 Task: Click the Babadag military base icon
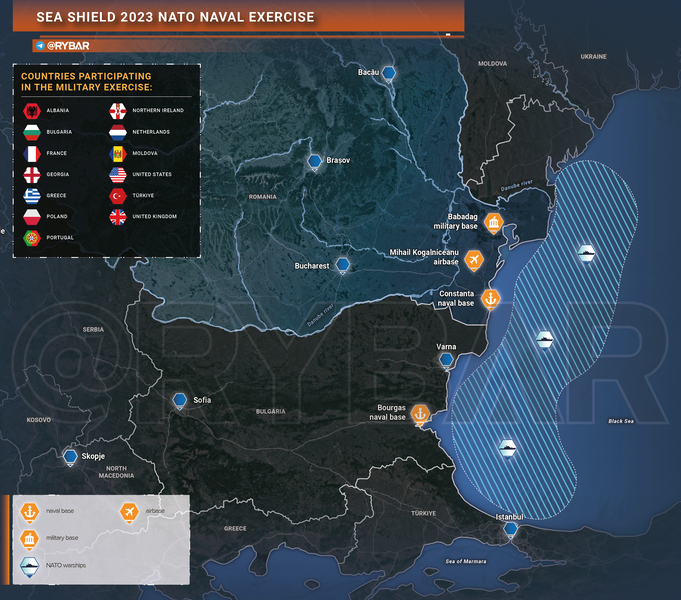pyautogui.click(x=493, y=224)
